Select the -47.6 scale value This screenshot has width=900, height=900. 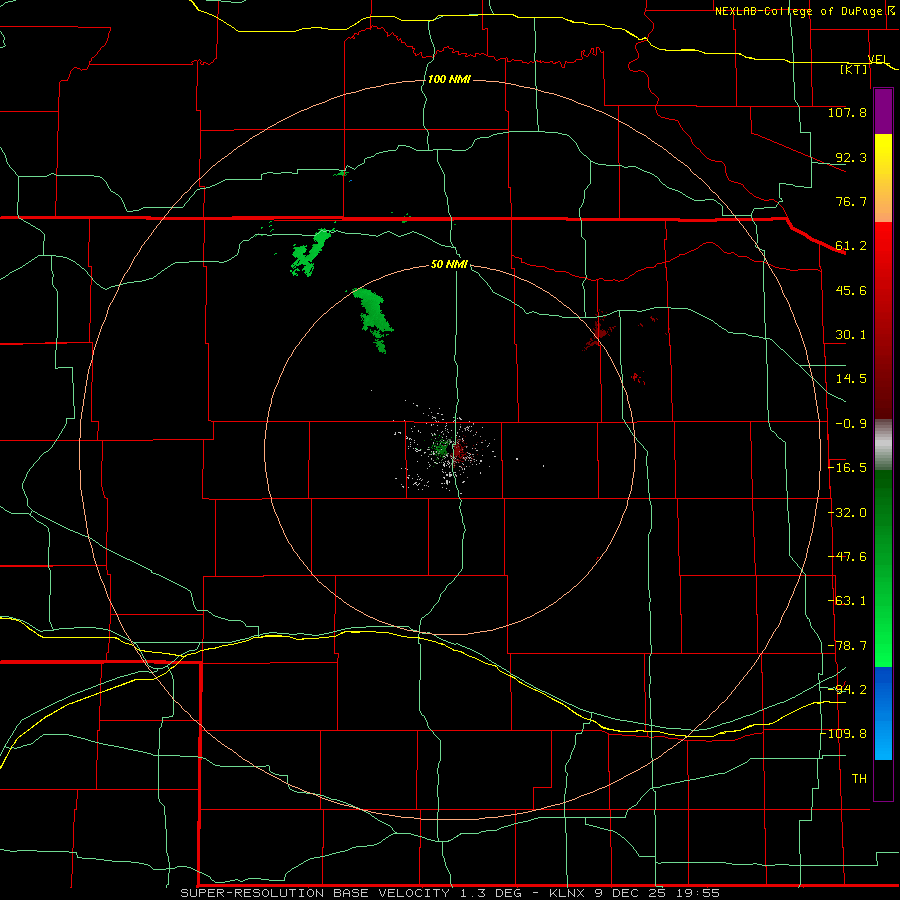(x=847, y=557)
